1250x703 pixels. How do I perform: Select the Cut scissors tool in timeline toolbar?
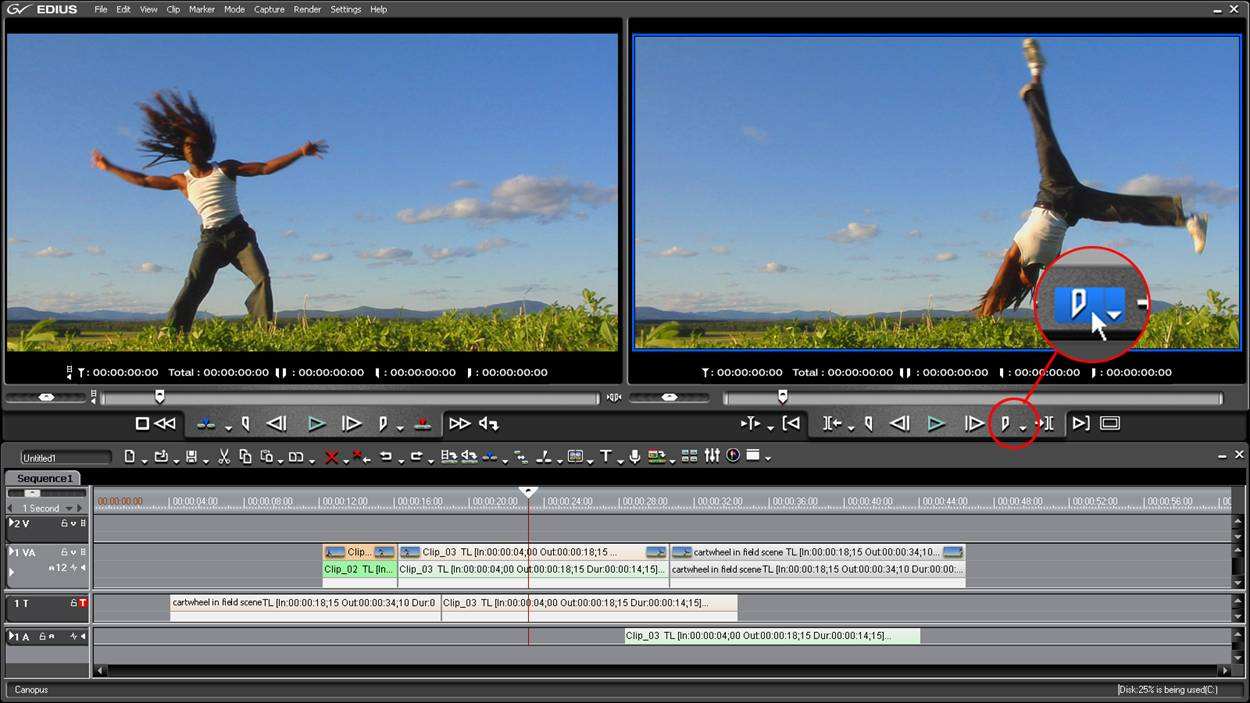224,456
